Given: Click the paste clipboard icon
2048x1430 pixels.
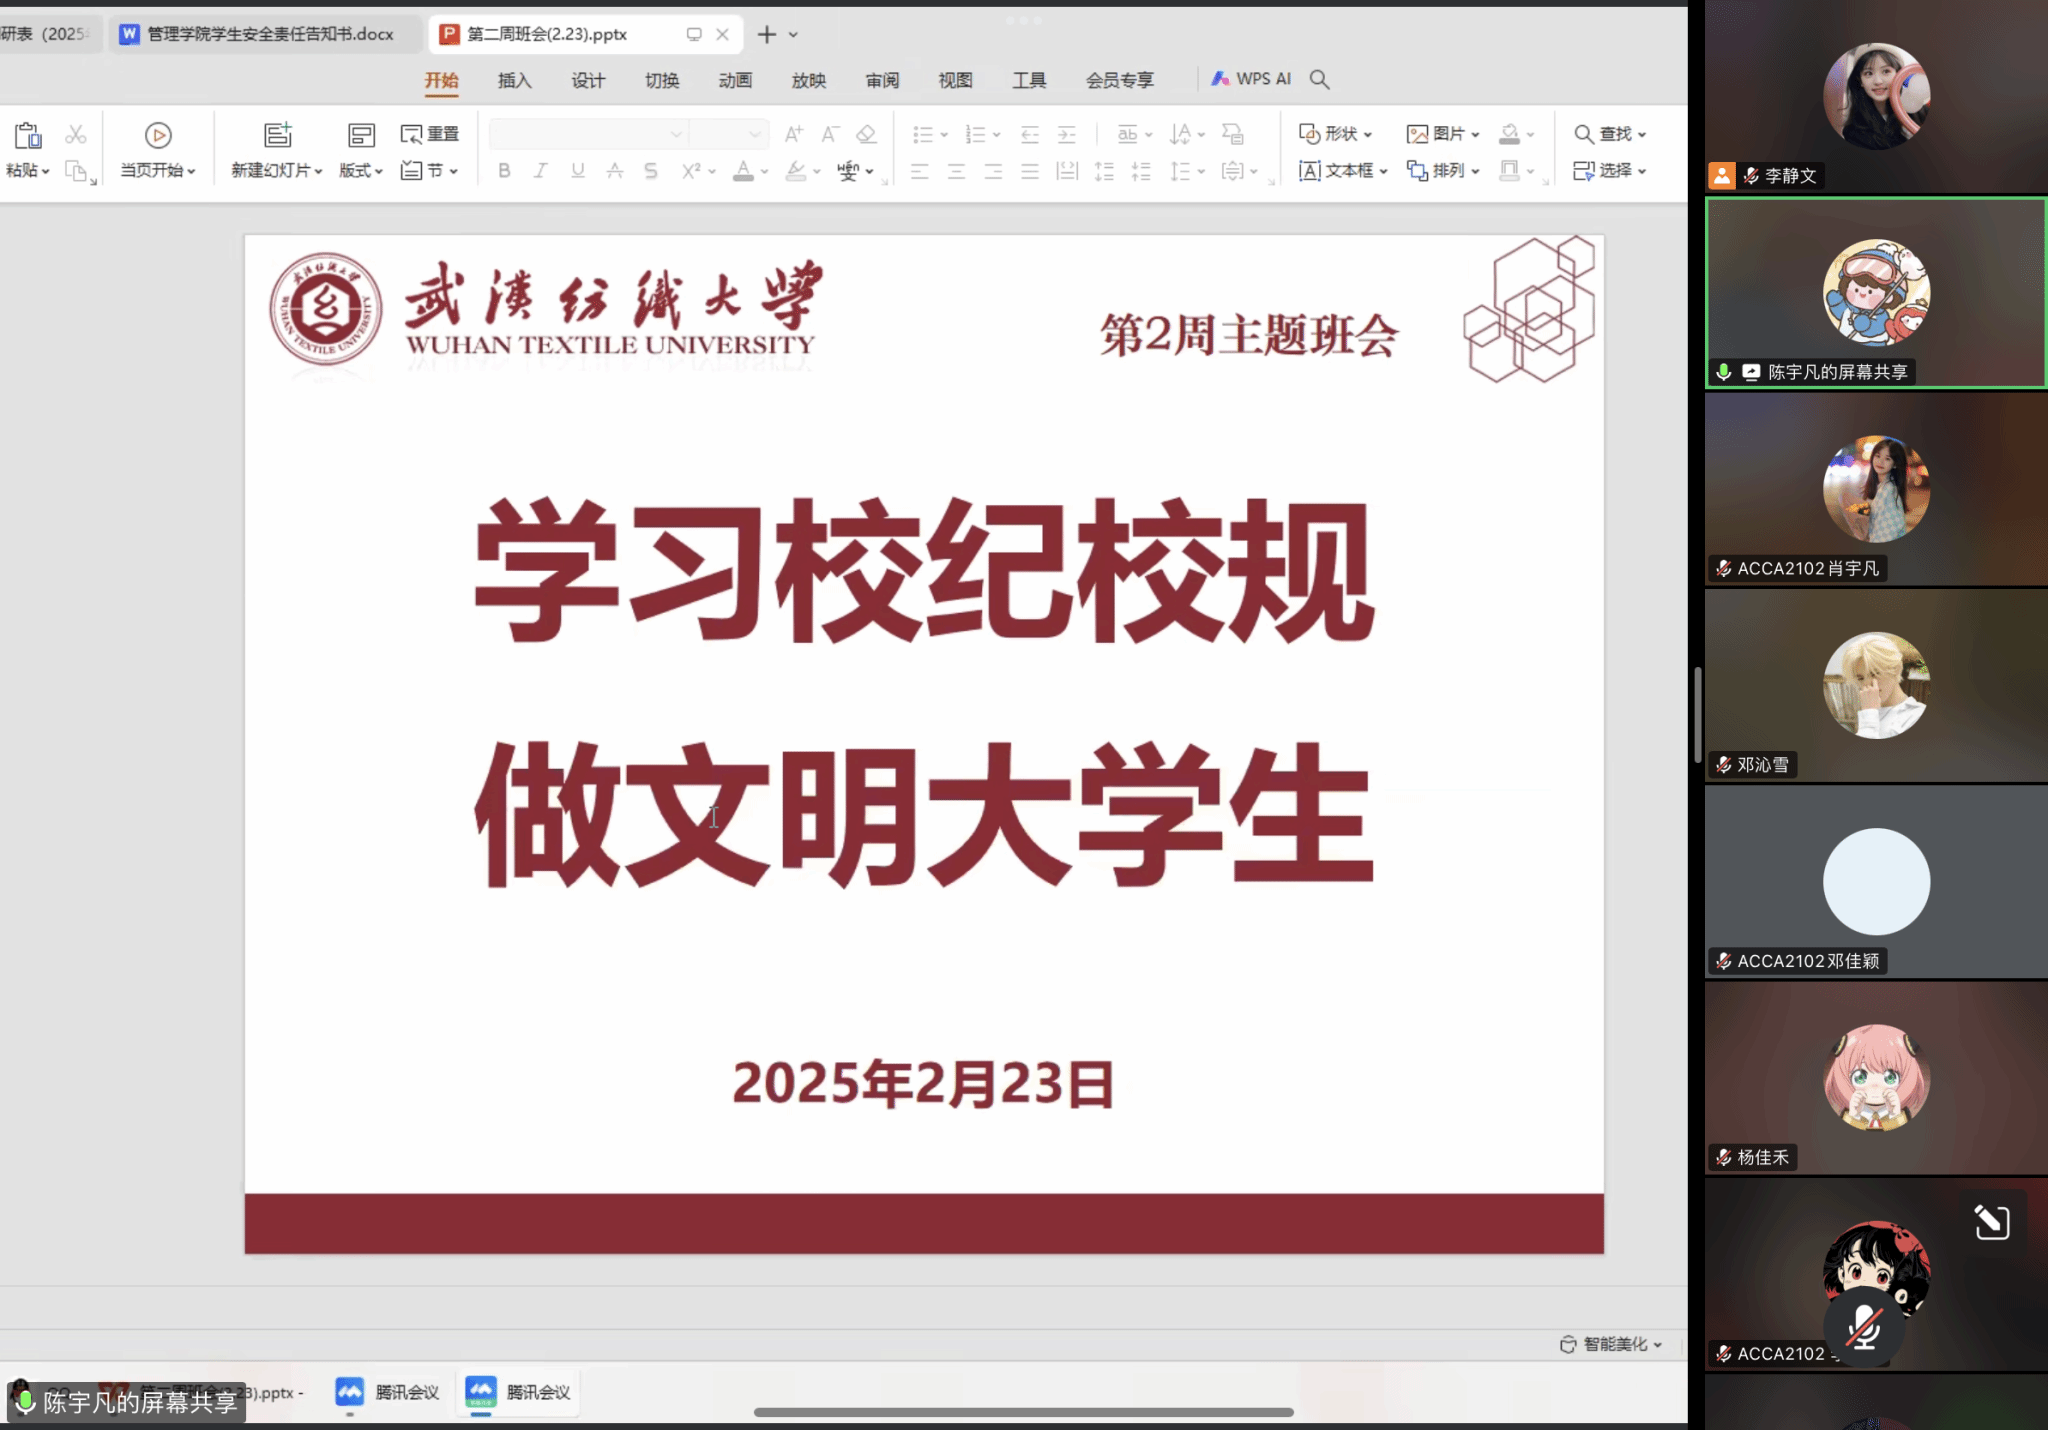Looking at the screenshot, I should tap(28, 135).
